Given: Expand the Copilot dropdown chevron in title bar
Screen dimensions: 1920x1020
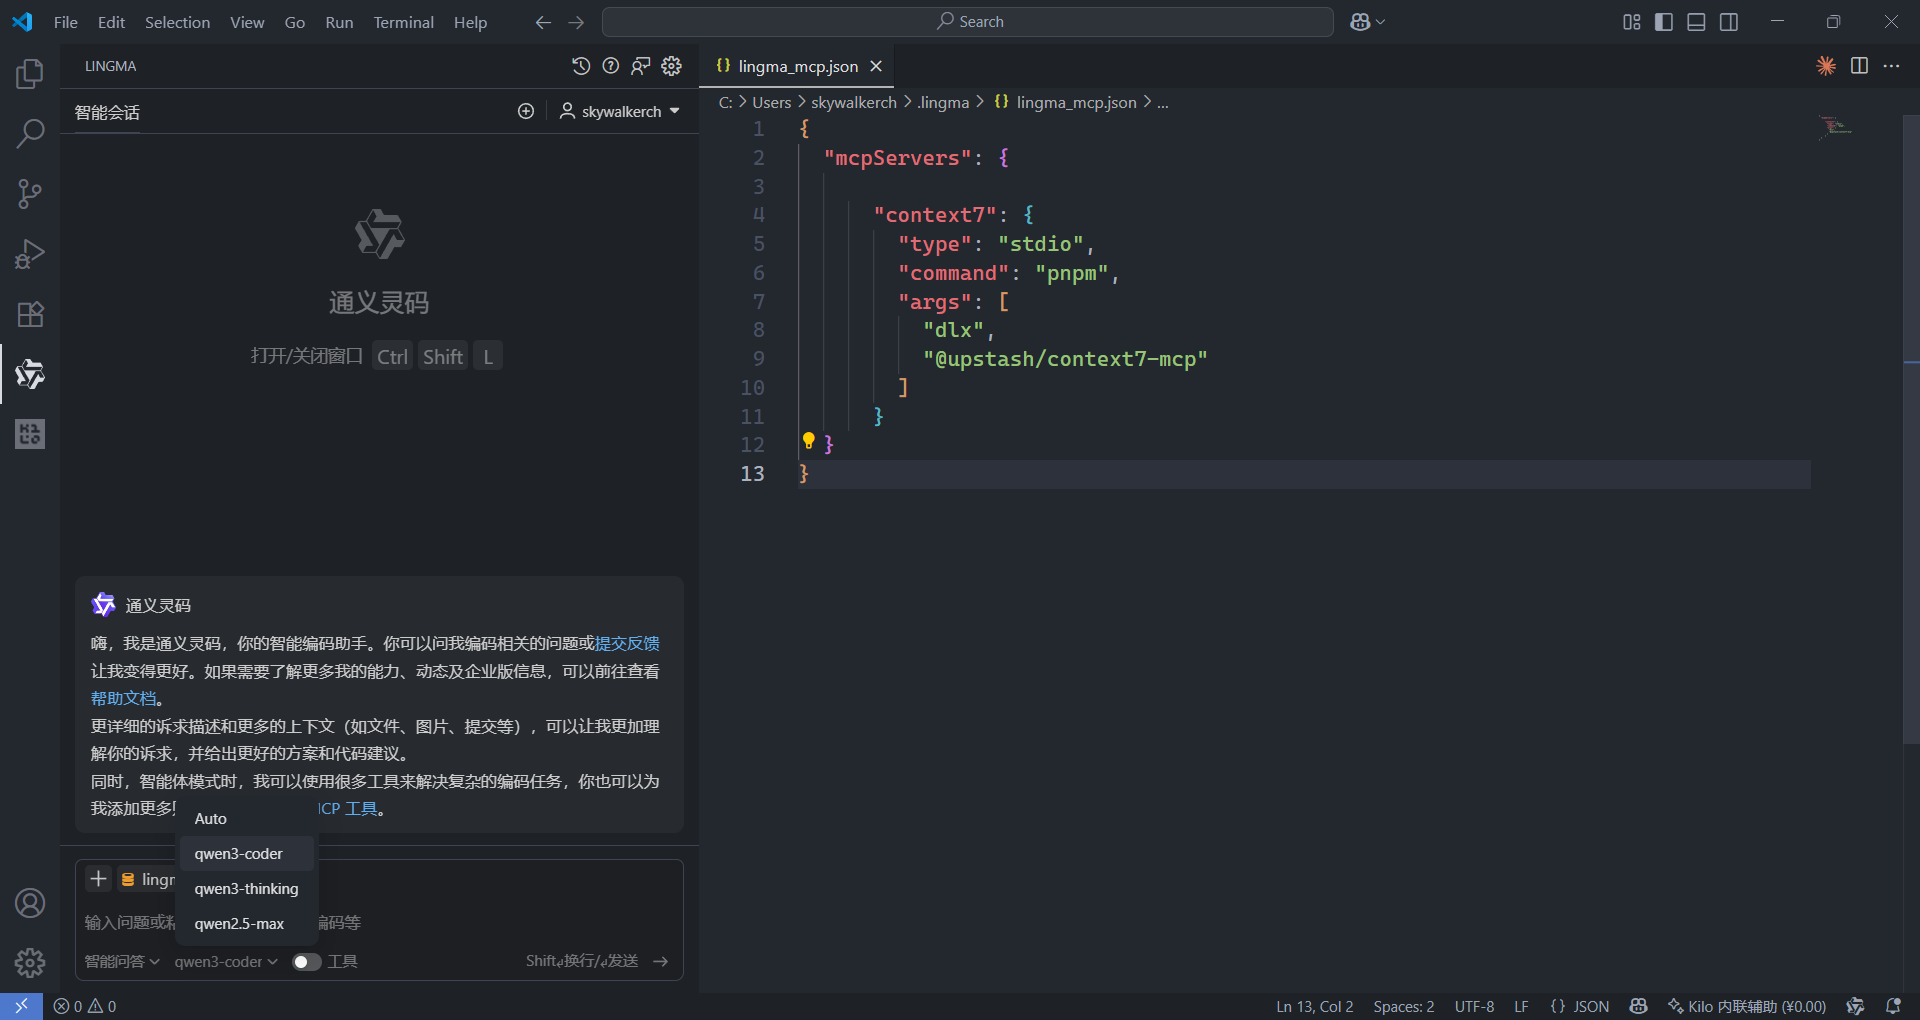Looking at the screenshot, I should click(x=1381, y=22).
